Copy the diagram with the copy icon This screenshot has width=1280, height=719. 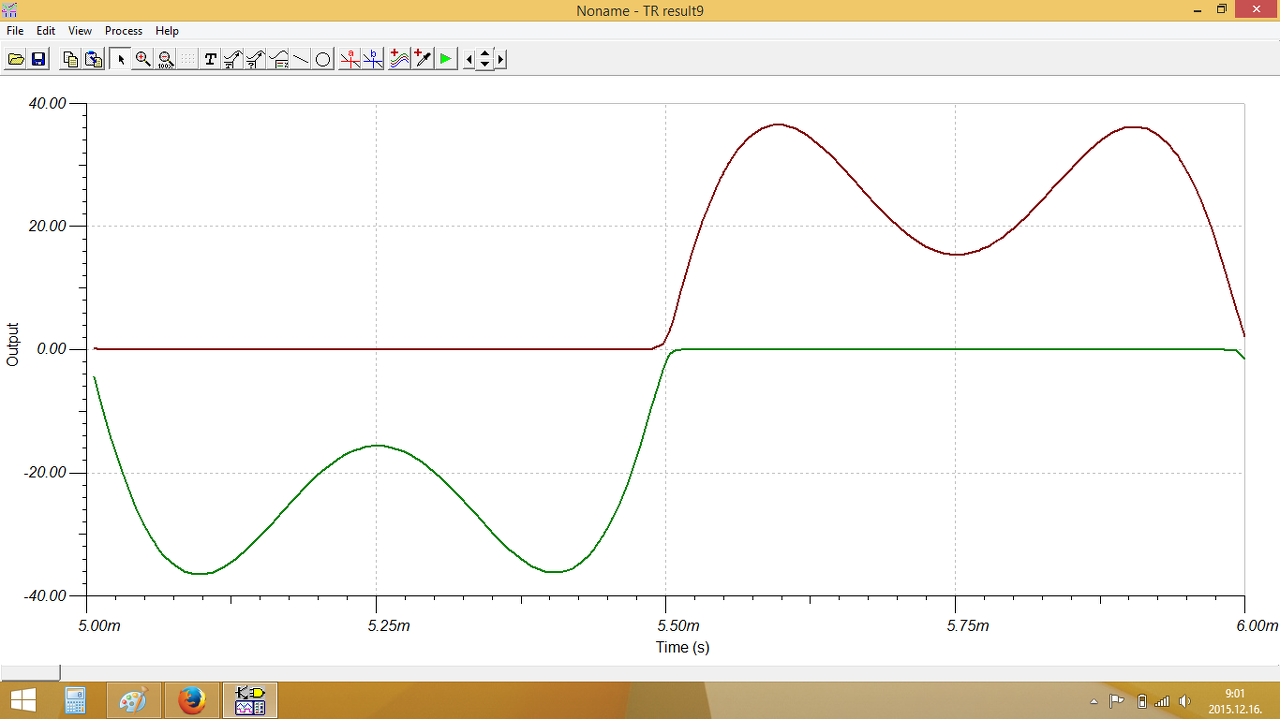[x=70, y=59]
